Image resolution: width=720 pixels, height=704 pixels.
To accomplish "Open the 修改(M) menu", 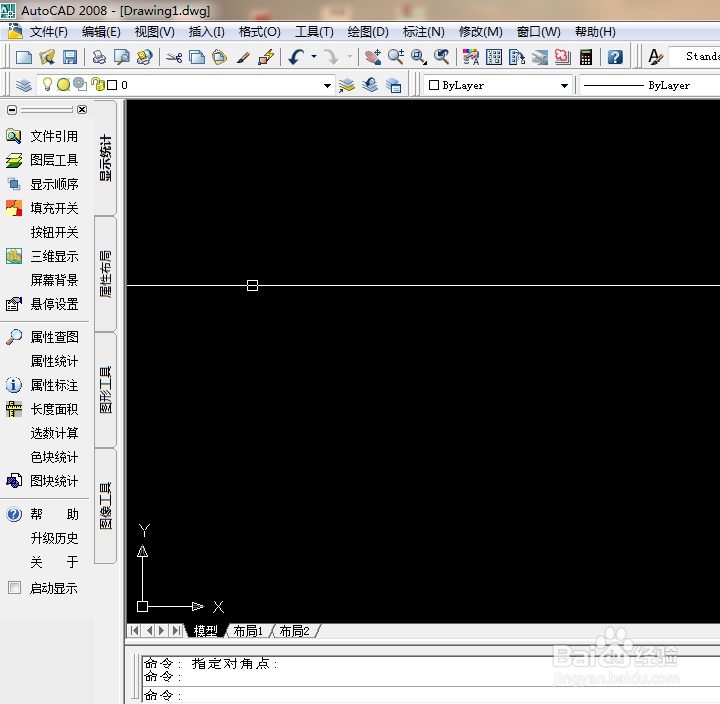I will (x=481, y=32).
